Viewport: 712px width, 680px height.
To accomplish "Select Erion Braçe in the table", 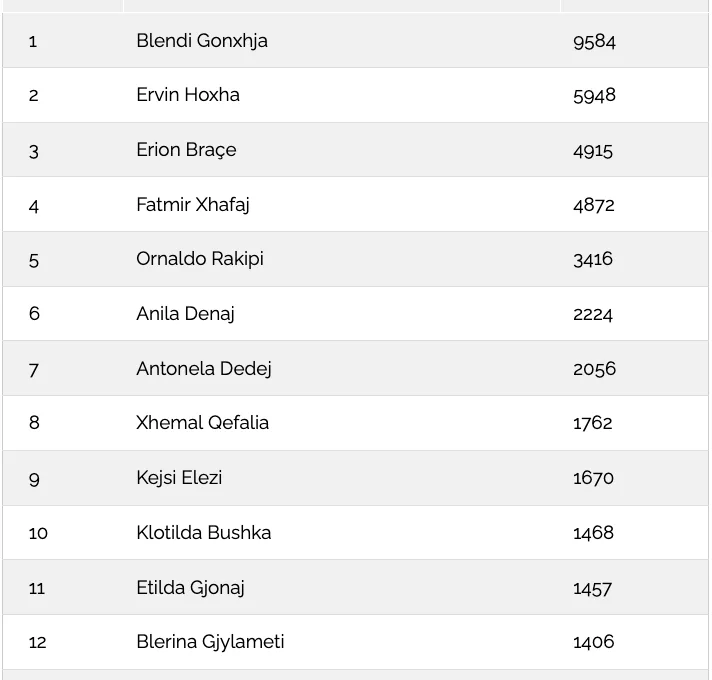I will 186,150.
